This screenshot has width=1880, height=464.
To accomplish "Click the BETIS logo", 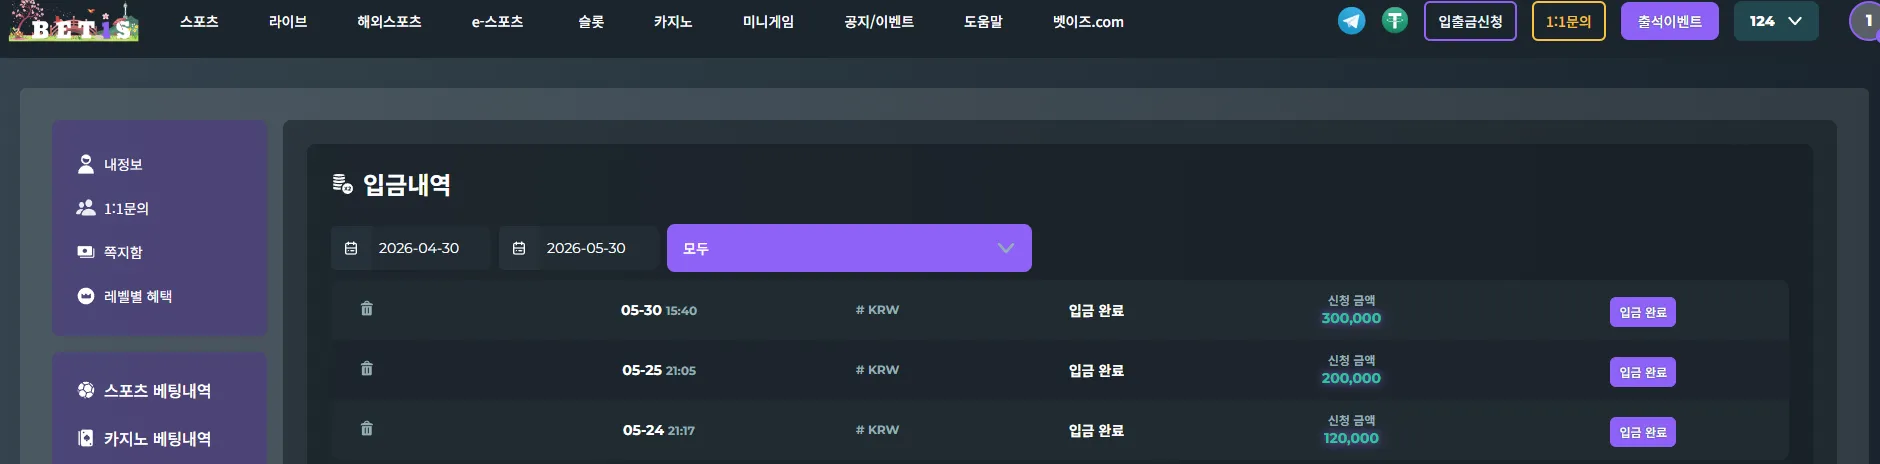I will pos(73,21).
